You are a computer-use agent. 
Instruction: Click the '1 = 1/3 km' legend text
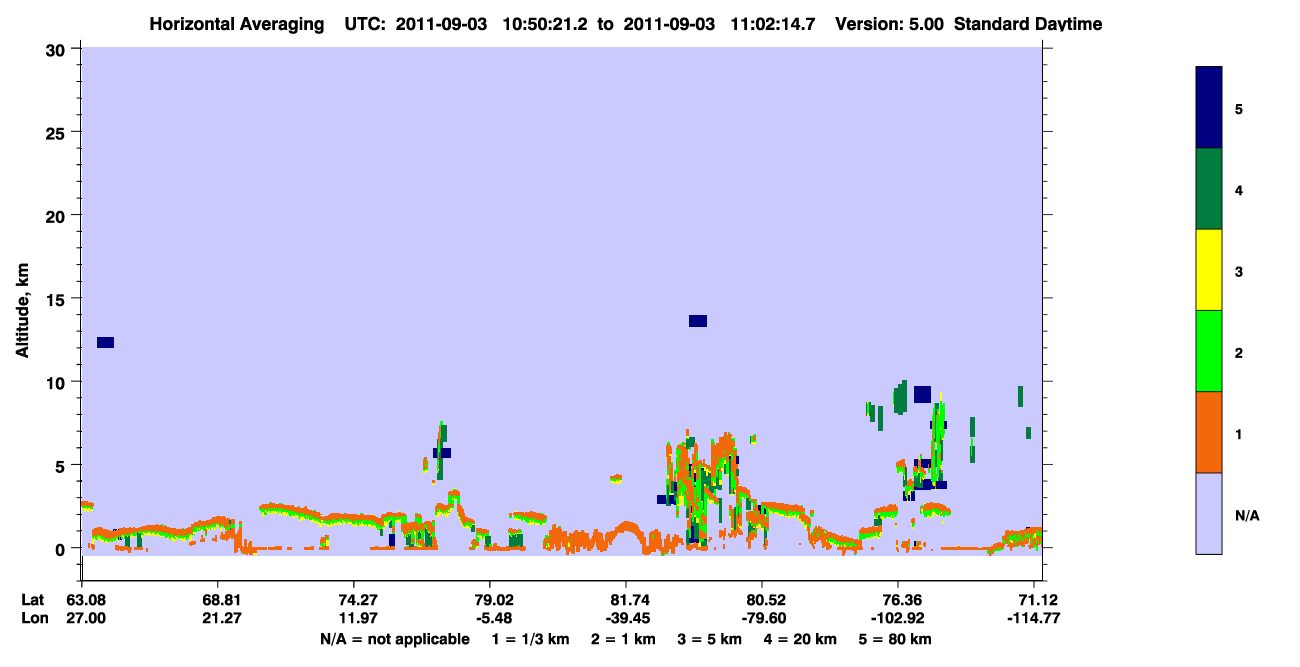[532, 639]
